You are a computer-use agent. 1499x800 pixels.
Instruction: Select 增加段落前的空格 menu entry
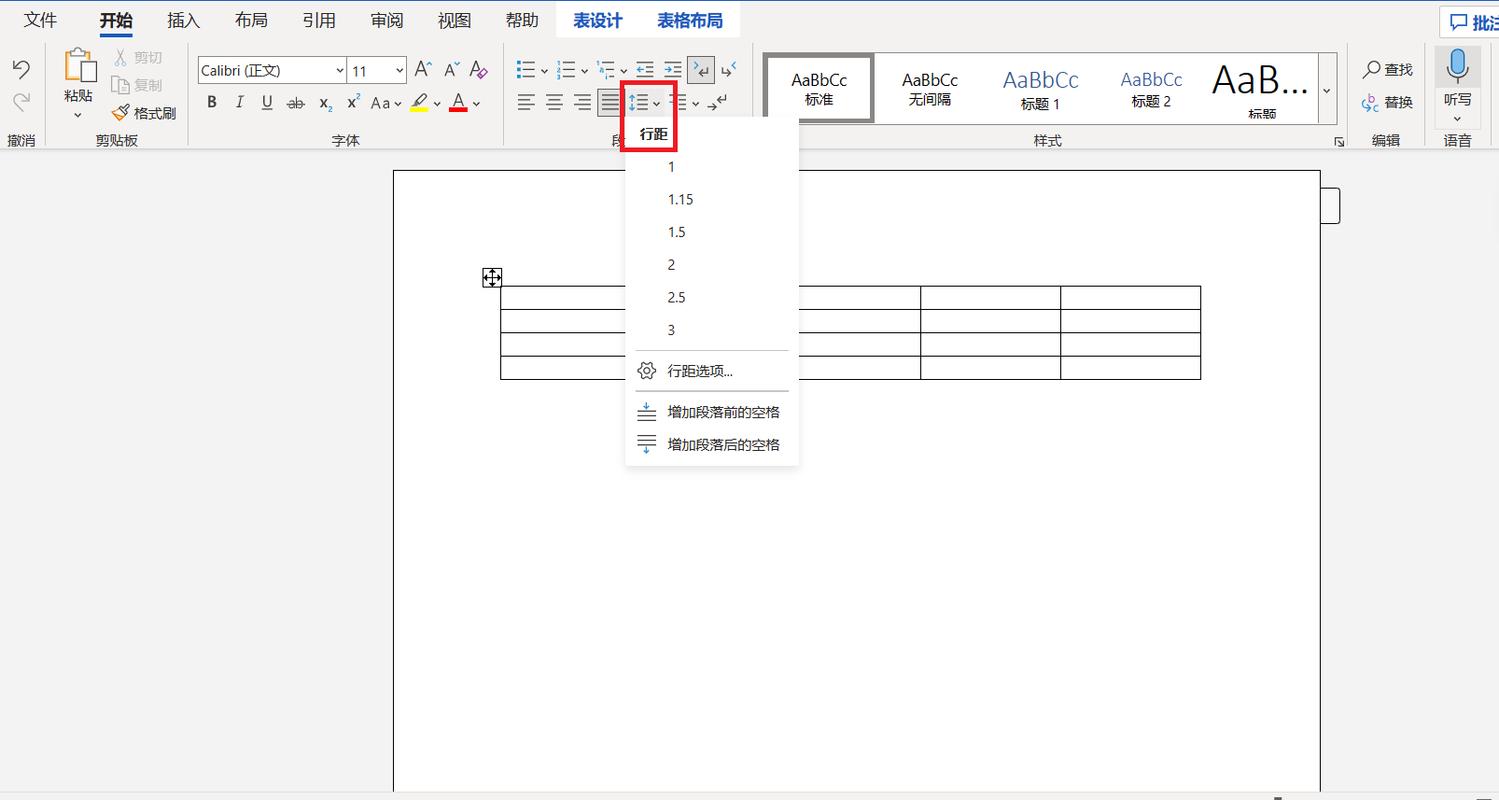click(x=711, y=412)
